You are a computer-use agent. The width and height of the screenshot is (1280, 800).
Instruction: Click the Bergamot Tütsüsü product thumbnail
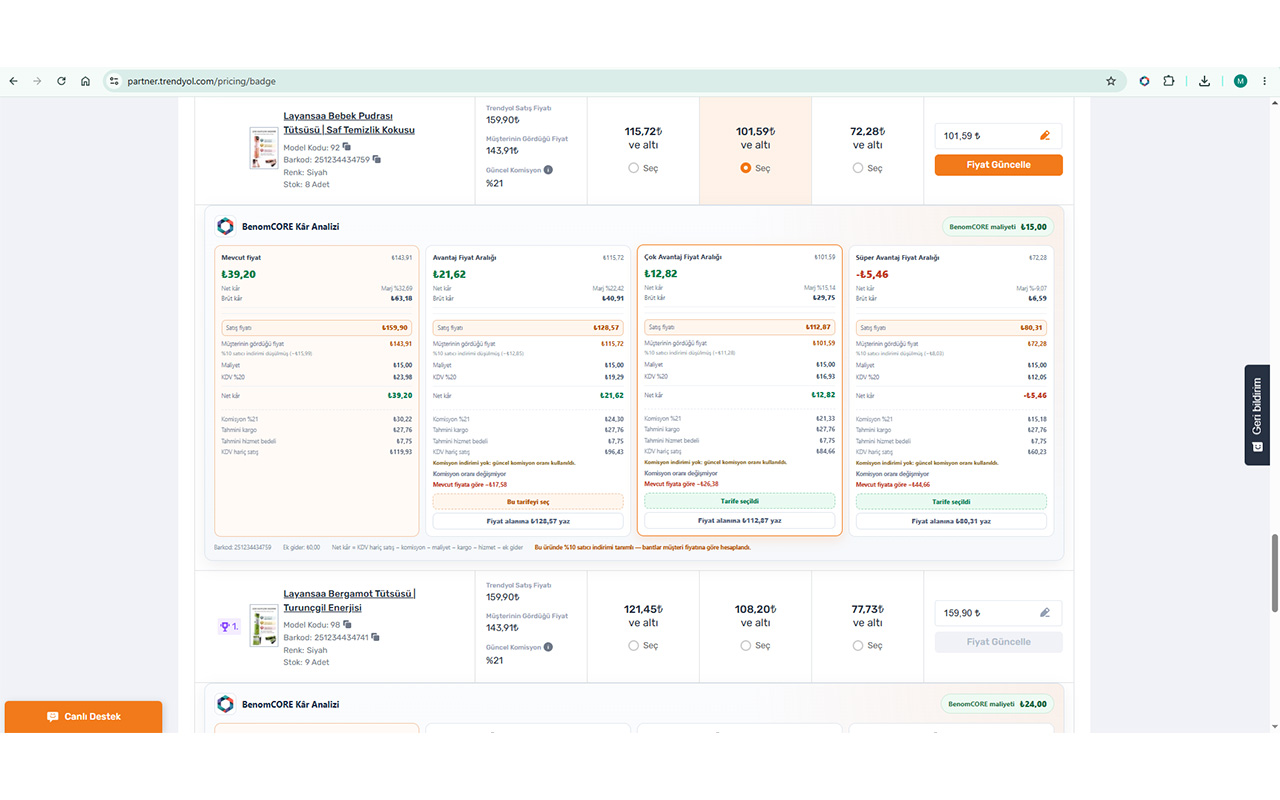point(264,625)
